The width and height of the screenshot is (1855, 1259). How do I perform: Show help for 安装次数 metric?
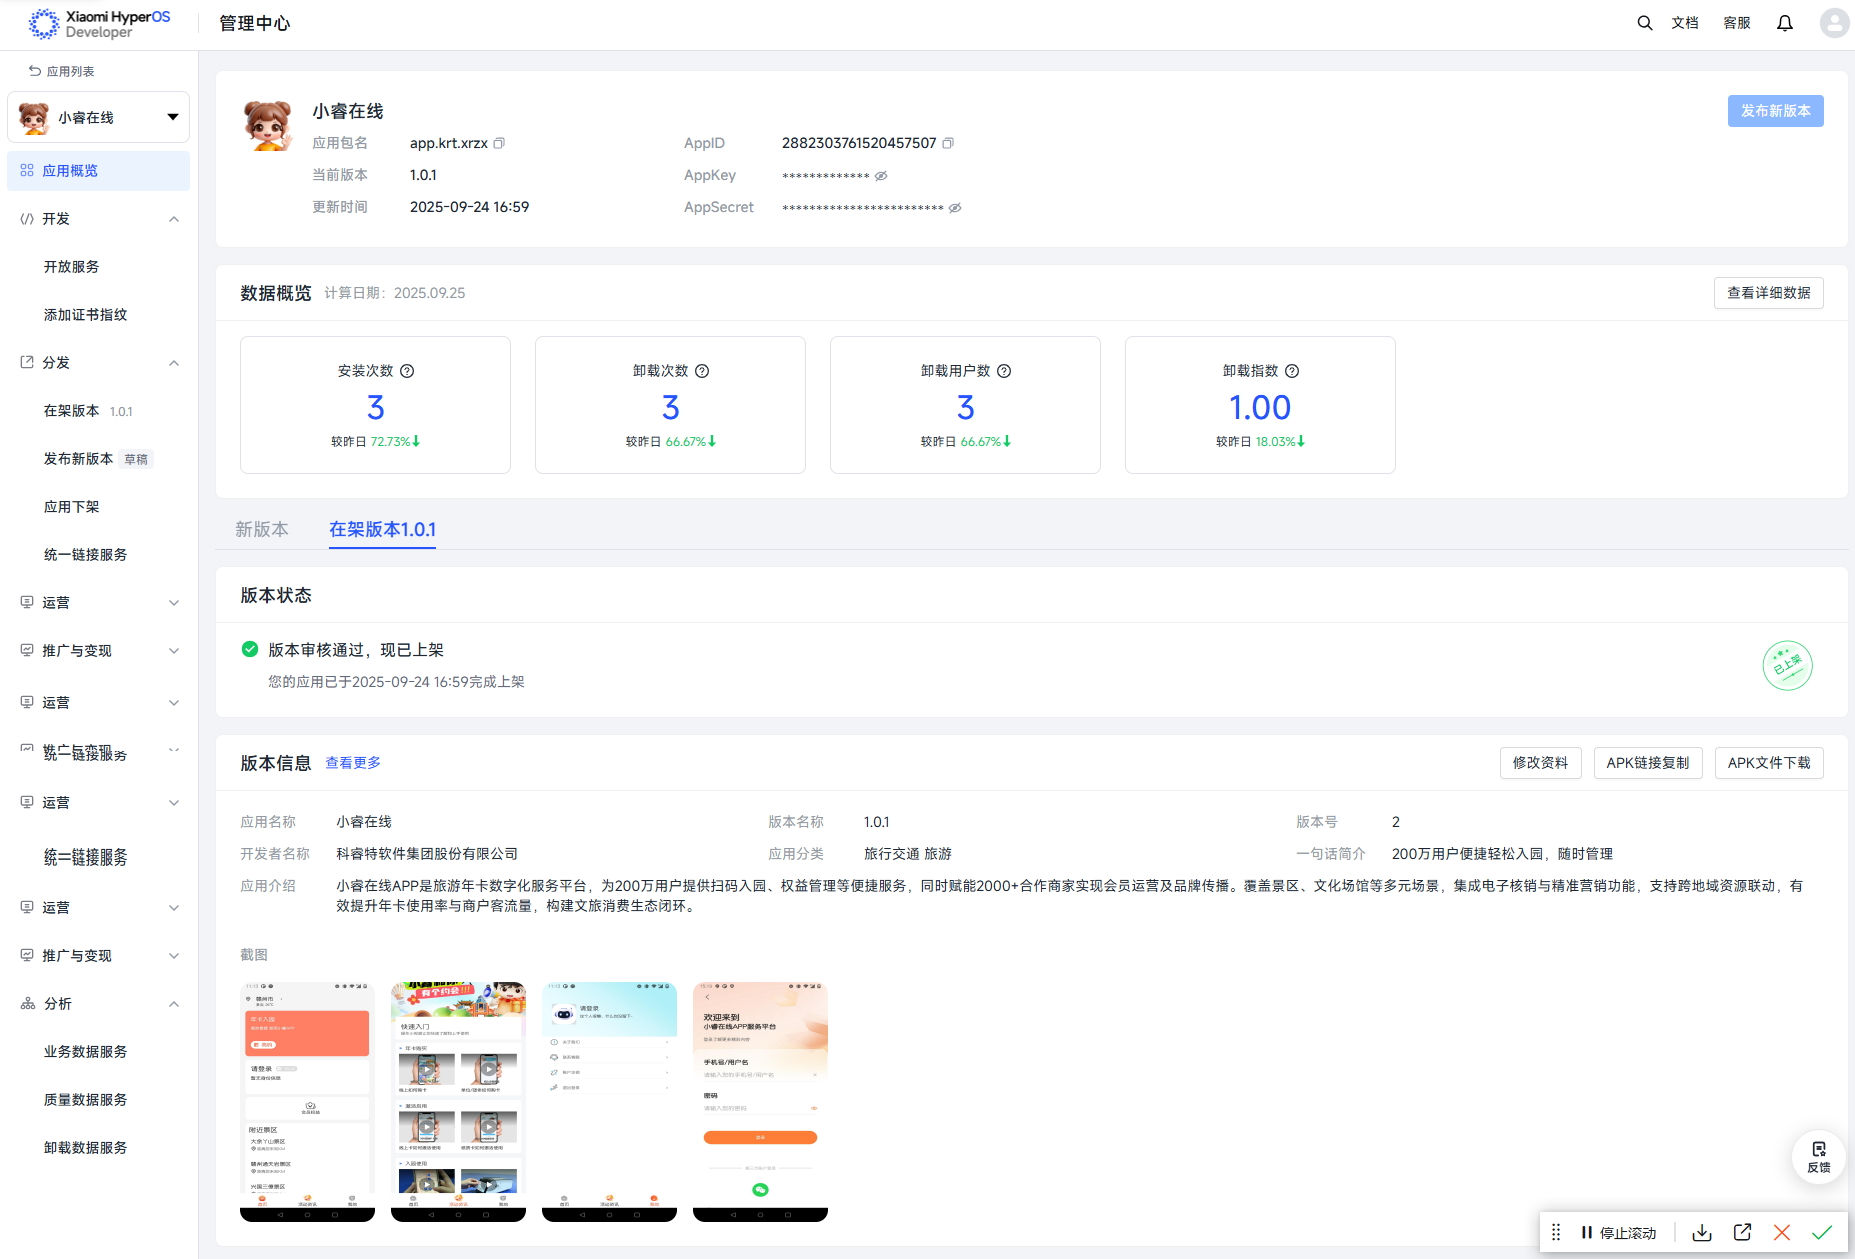[x=407, y=371]
